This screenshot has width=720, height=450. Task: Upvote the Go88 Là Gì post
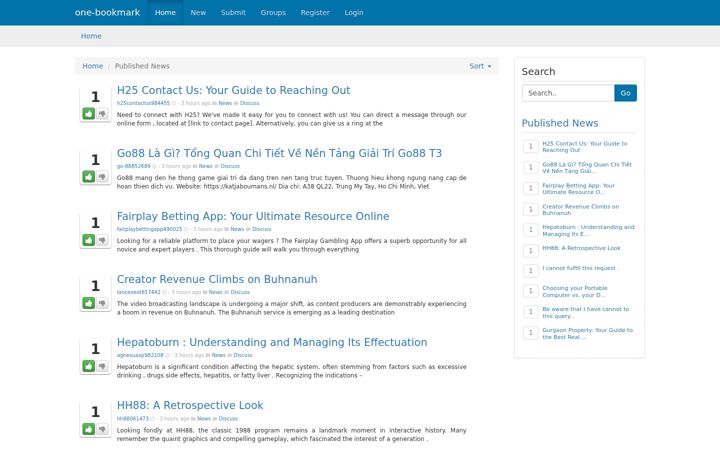click(x=89, y=176)
